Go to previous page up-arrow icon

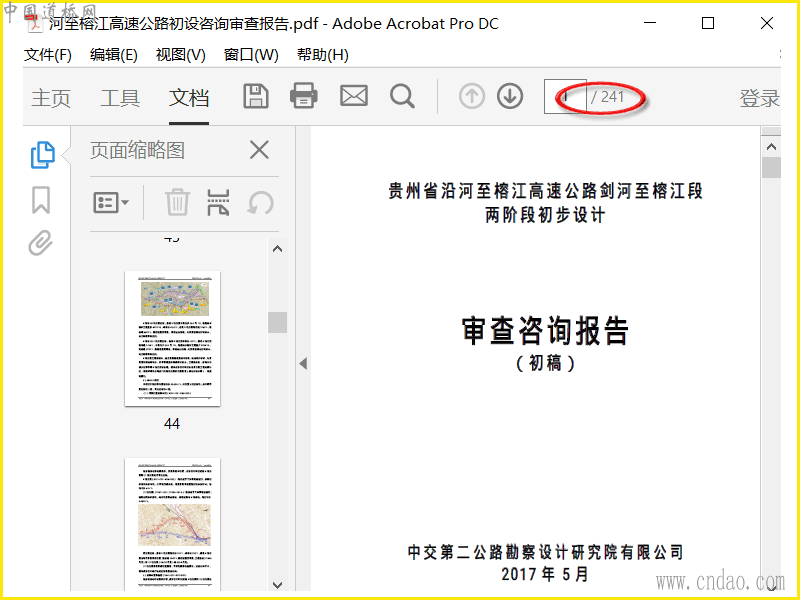point(471,96)
